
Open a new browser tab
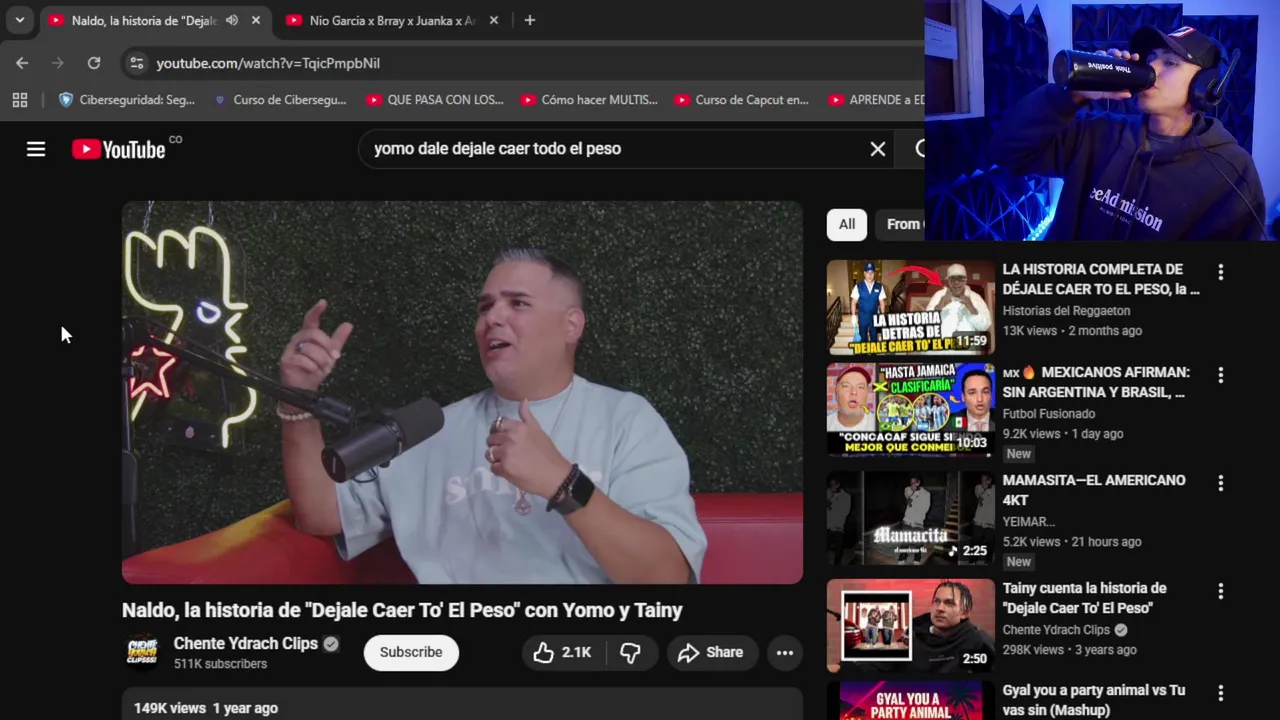click(x=530, y=20)
